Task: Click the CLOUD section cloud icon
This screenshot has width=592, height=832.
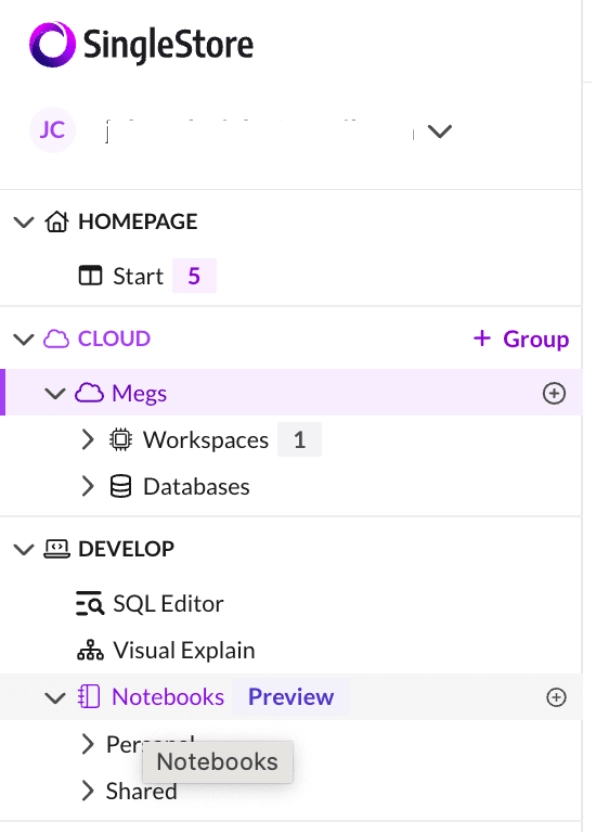Action: tap(56, 339)
